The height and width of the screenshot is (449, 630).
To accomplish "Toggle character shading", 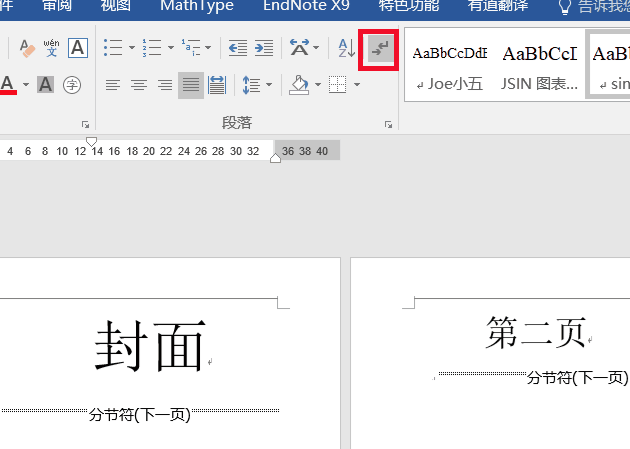I will pos(45,85).
